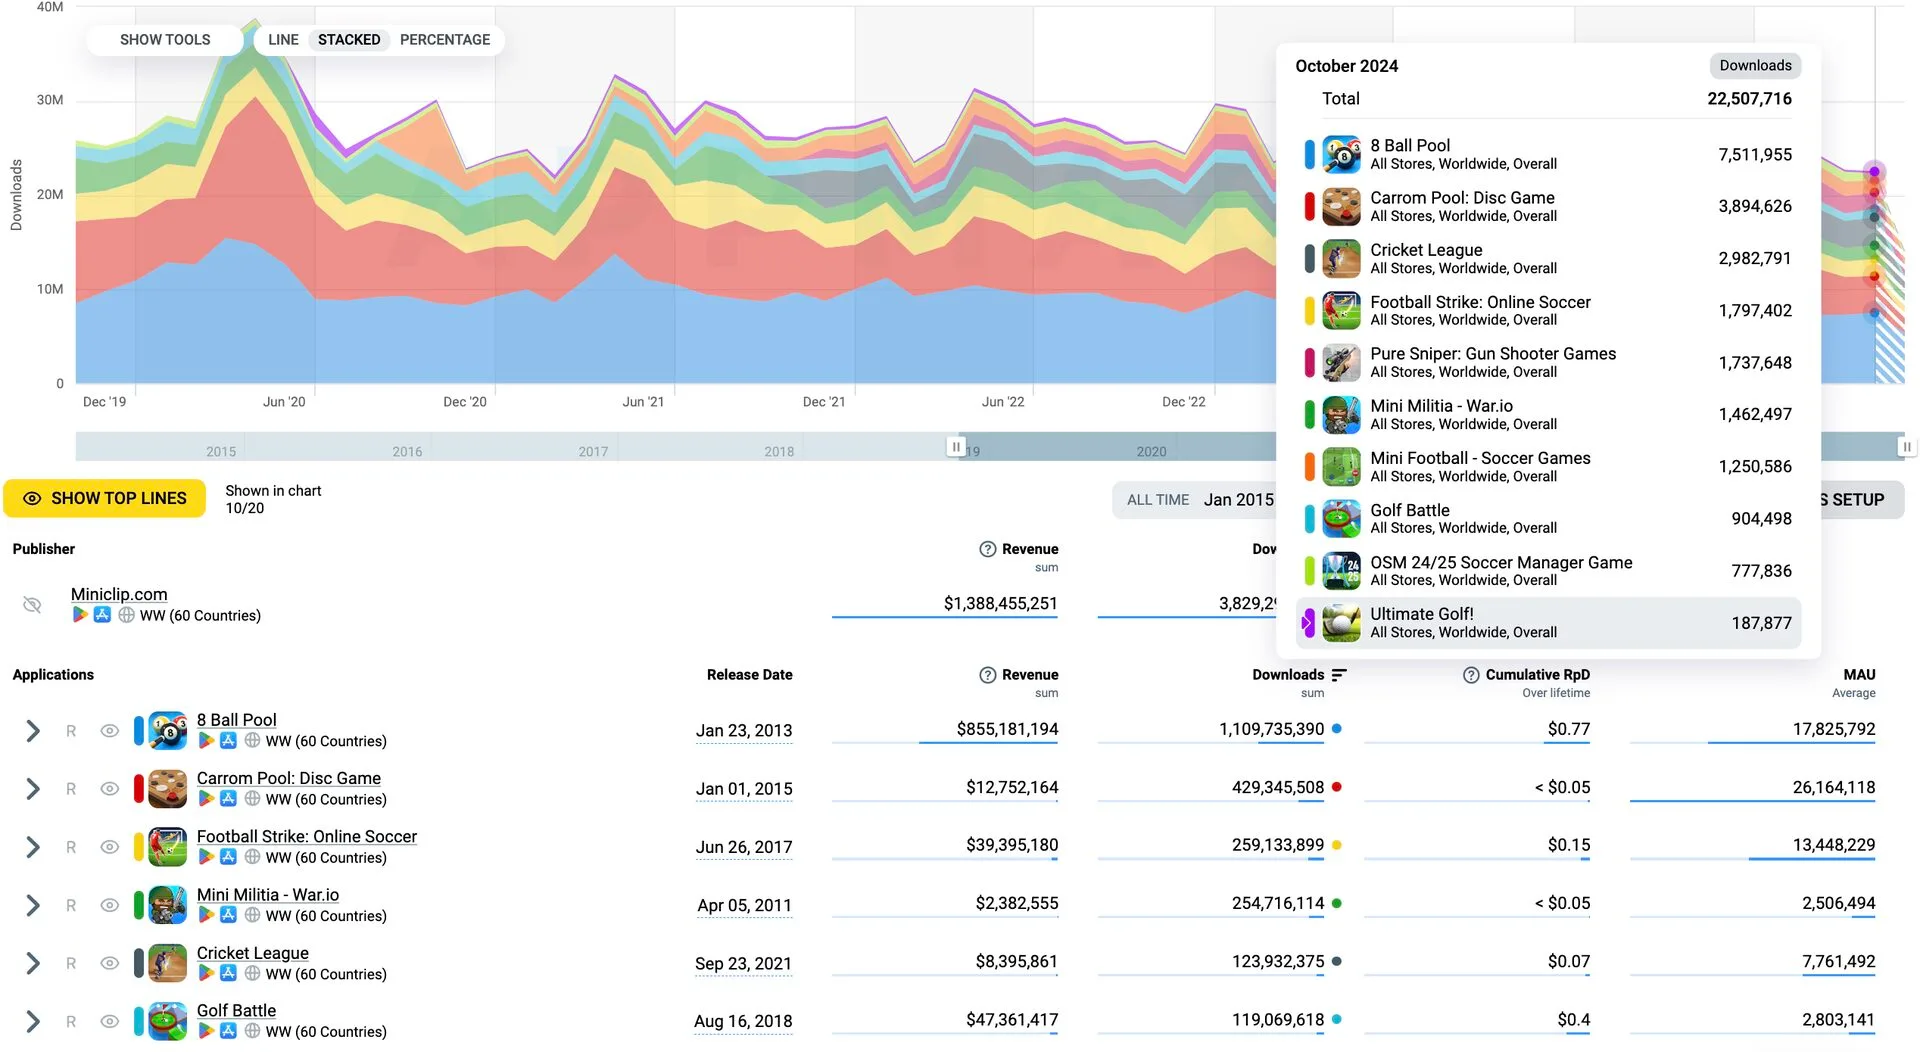Viewport: 1920px width, 1052px height.
Task: Click the R icon on Mini Militia row
Action: click(x=71, y=905)
